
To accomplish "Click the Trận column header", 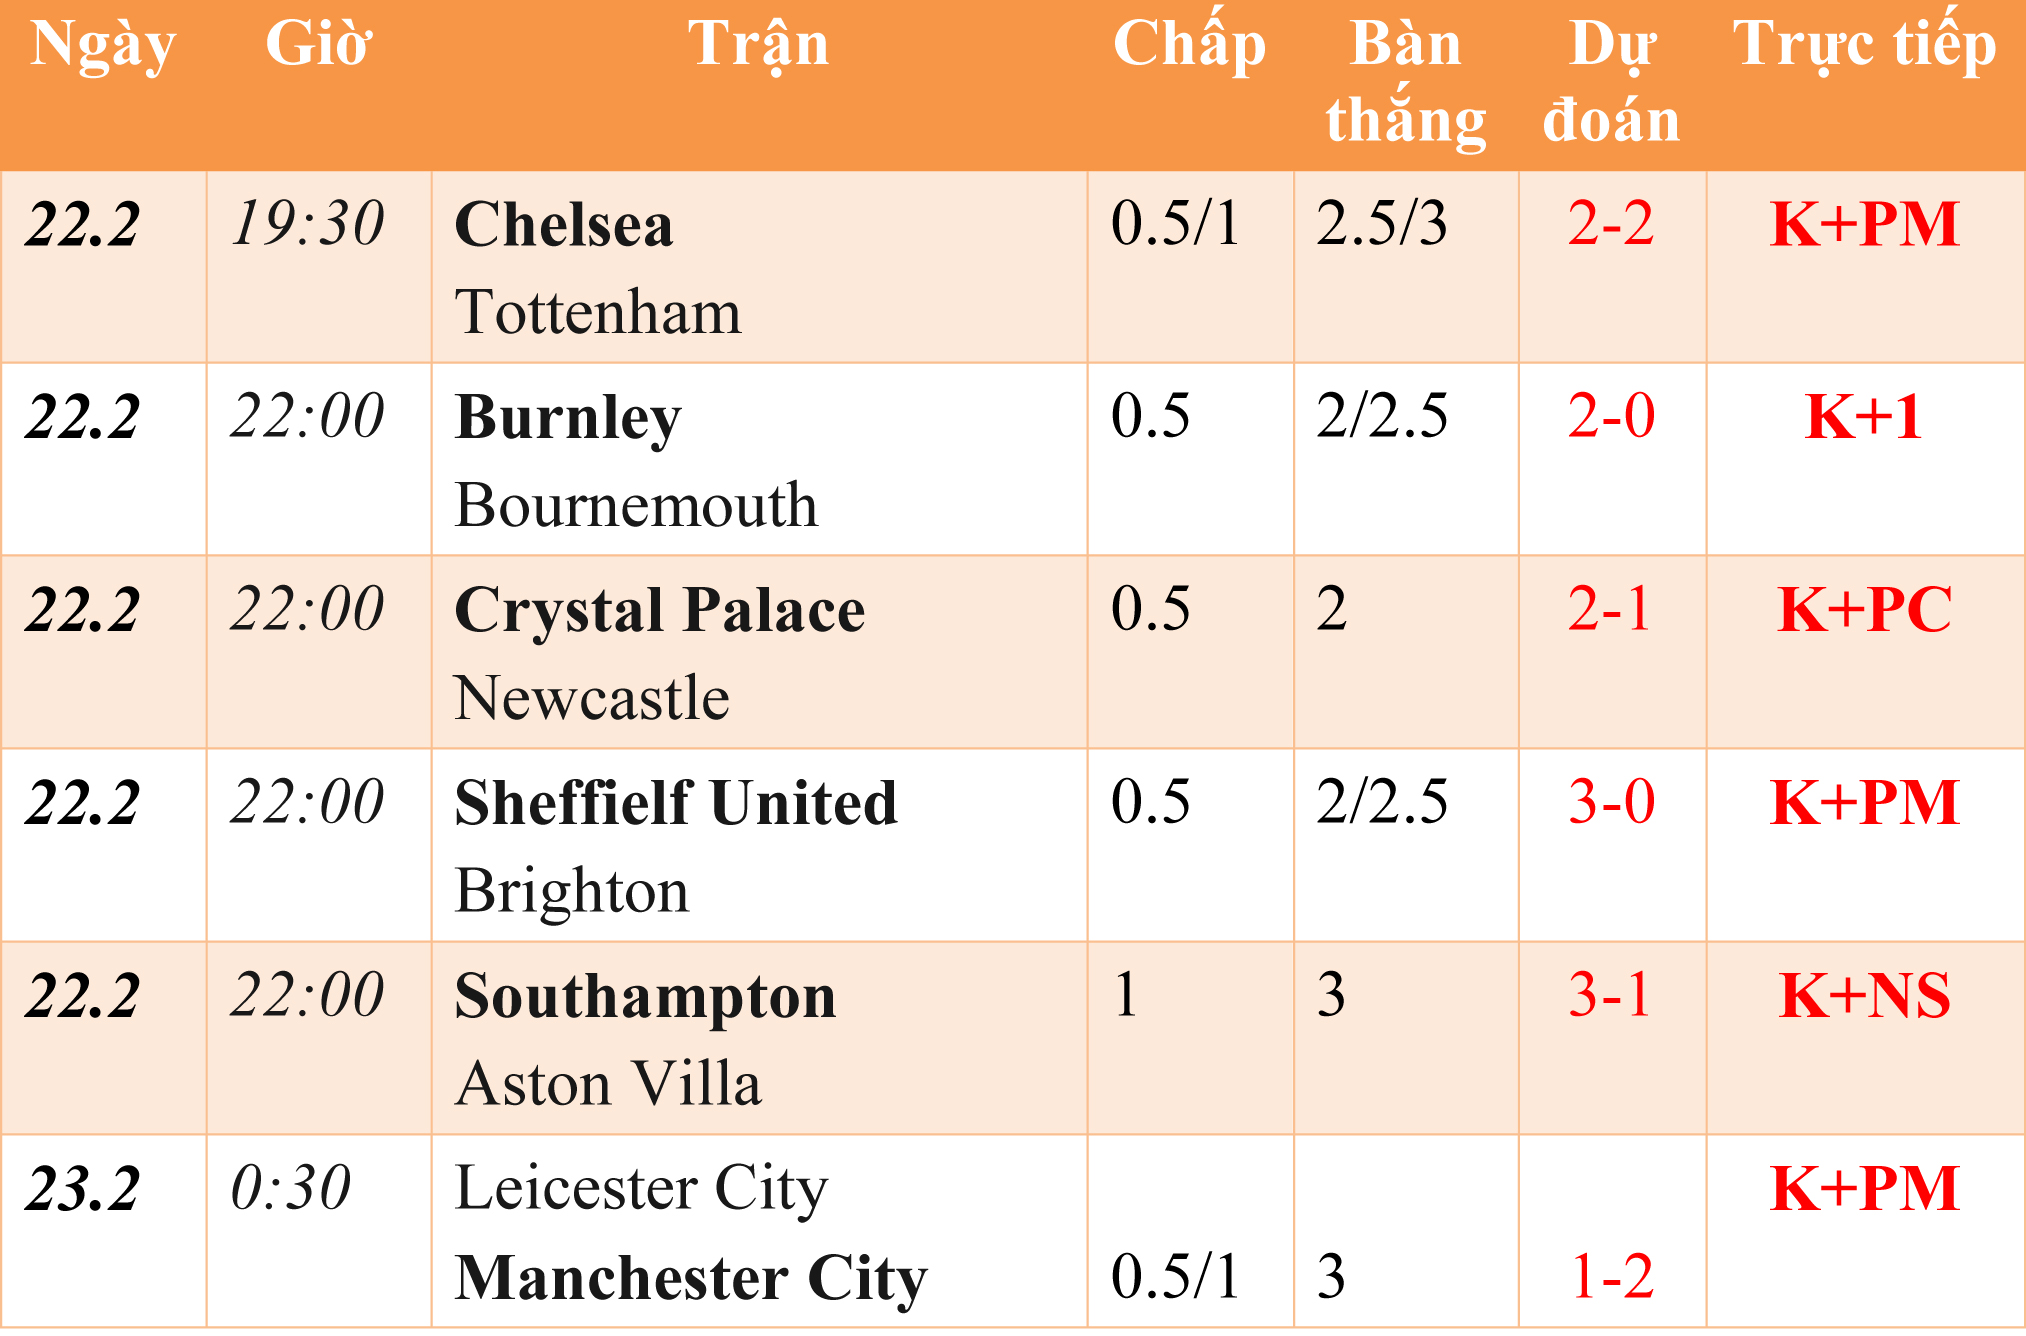I will [759, 46].
